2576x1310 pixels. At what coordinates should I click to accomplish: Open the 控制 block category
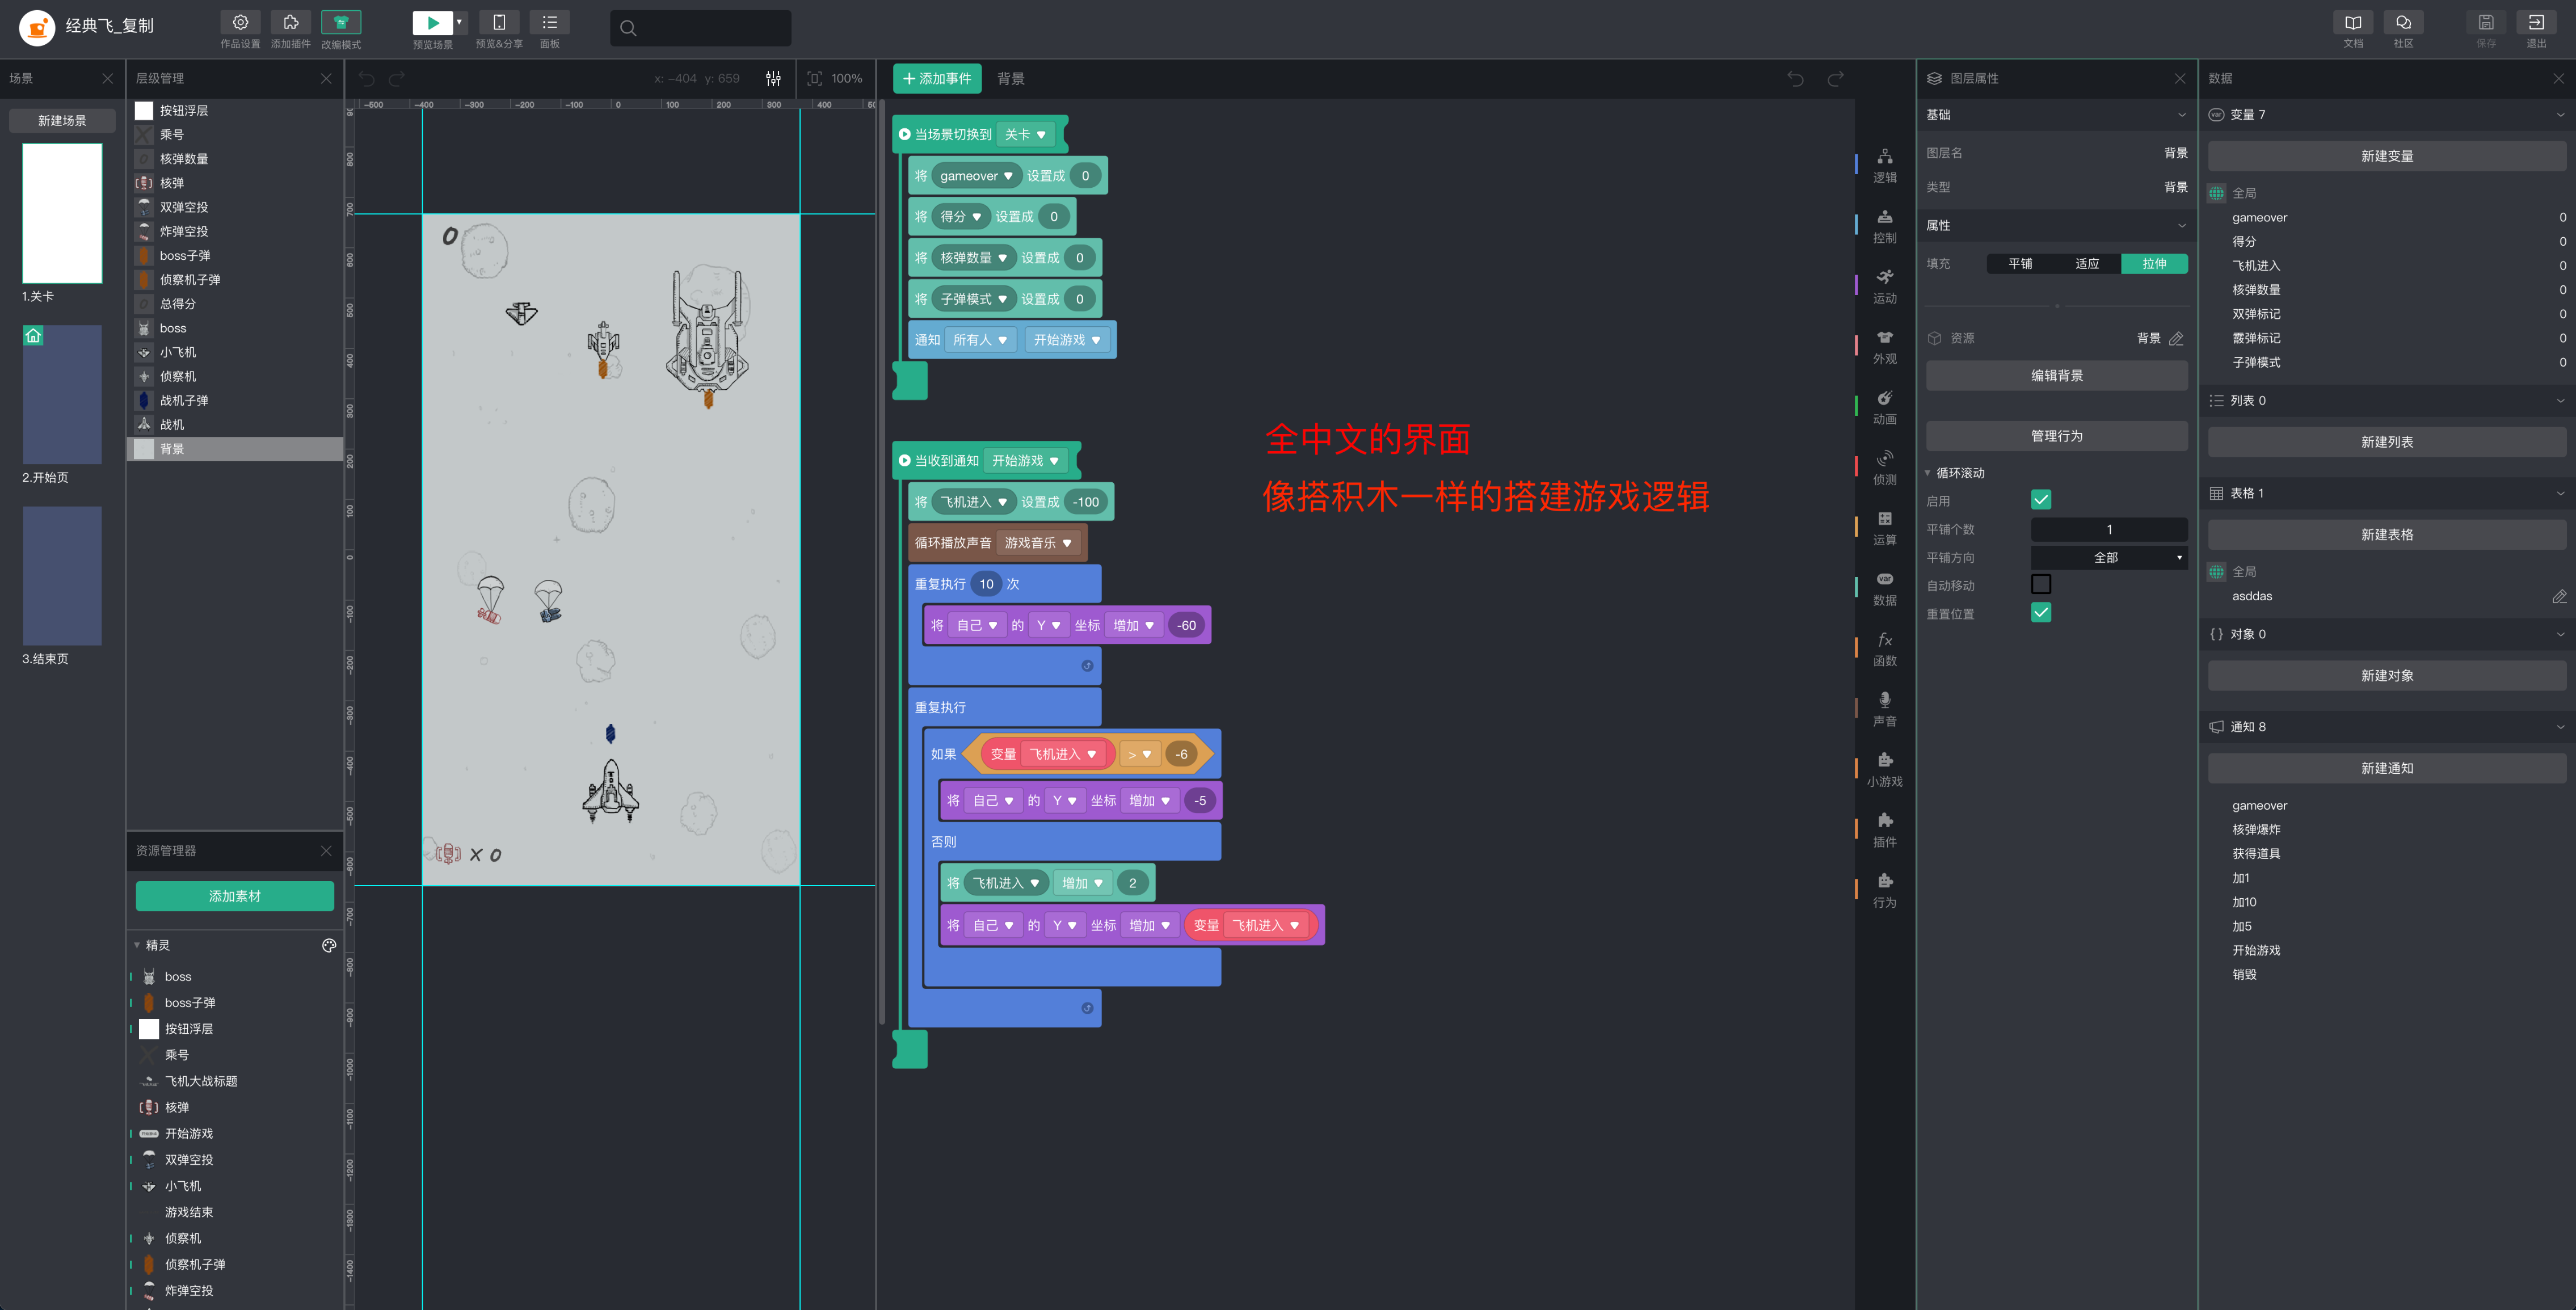click(x=1884, y=226)
